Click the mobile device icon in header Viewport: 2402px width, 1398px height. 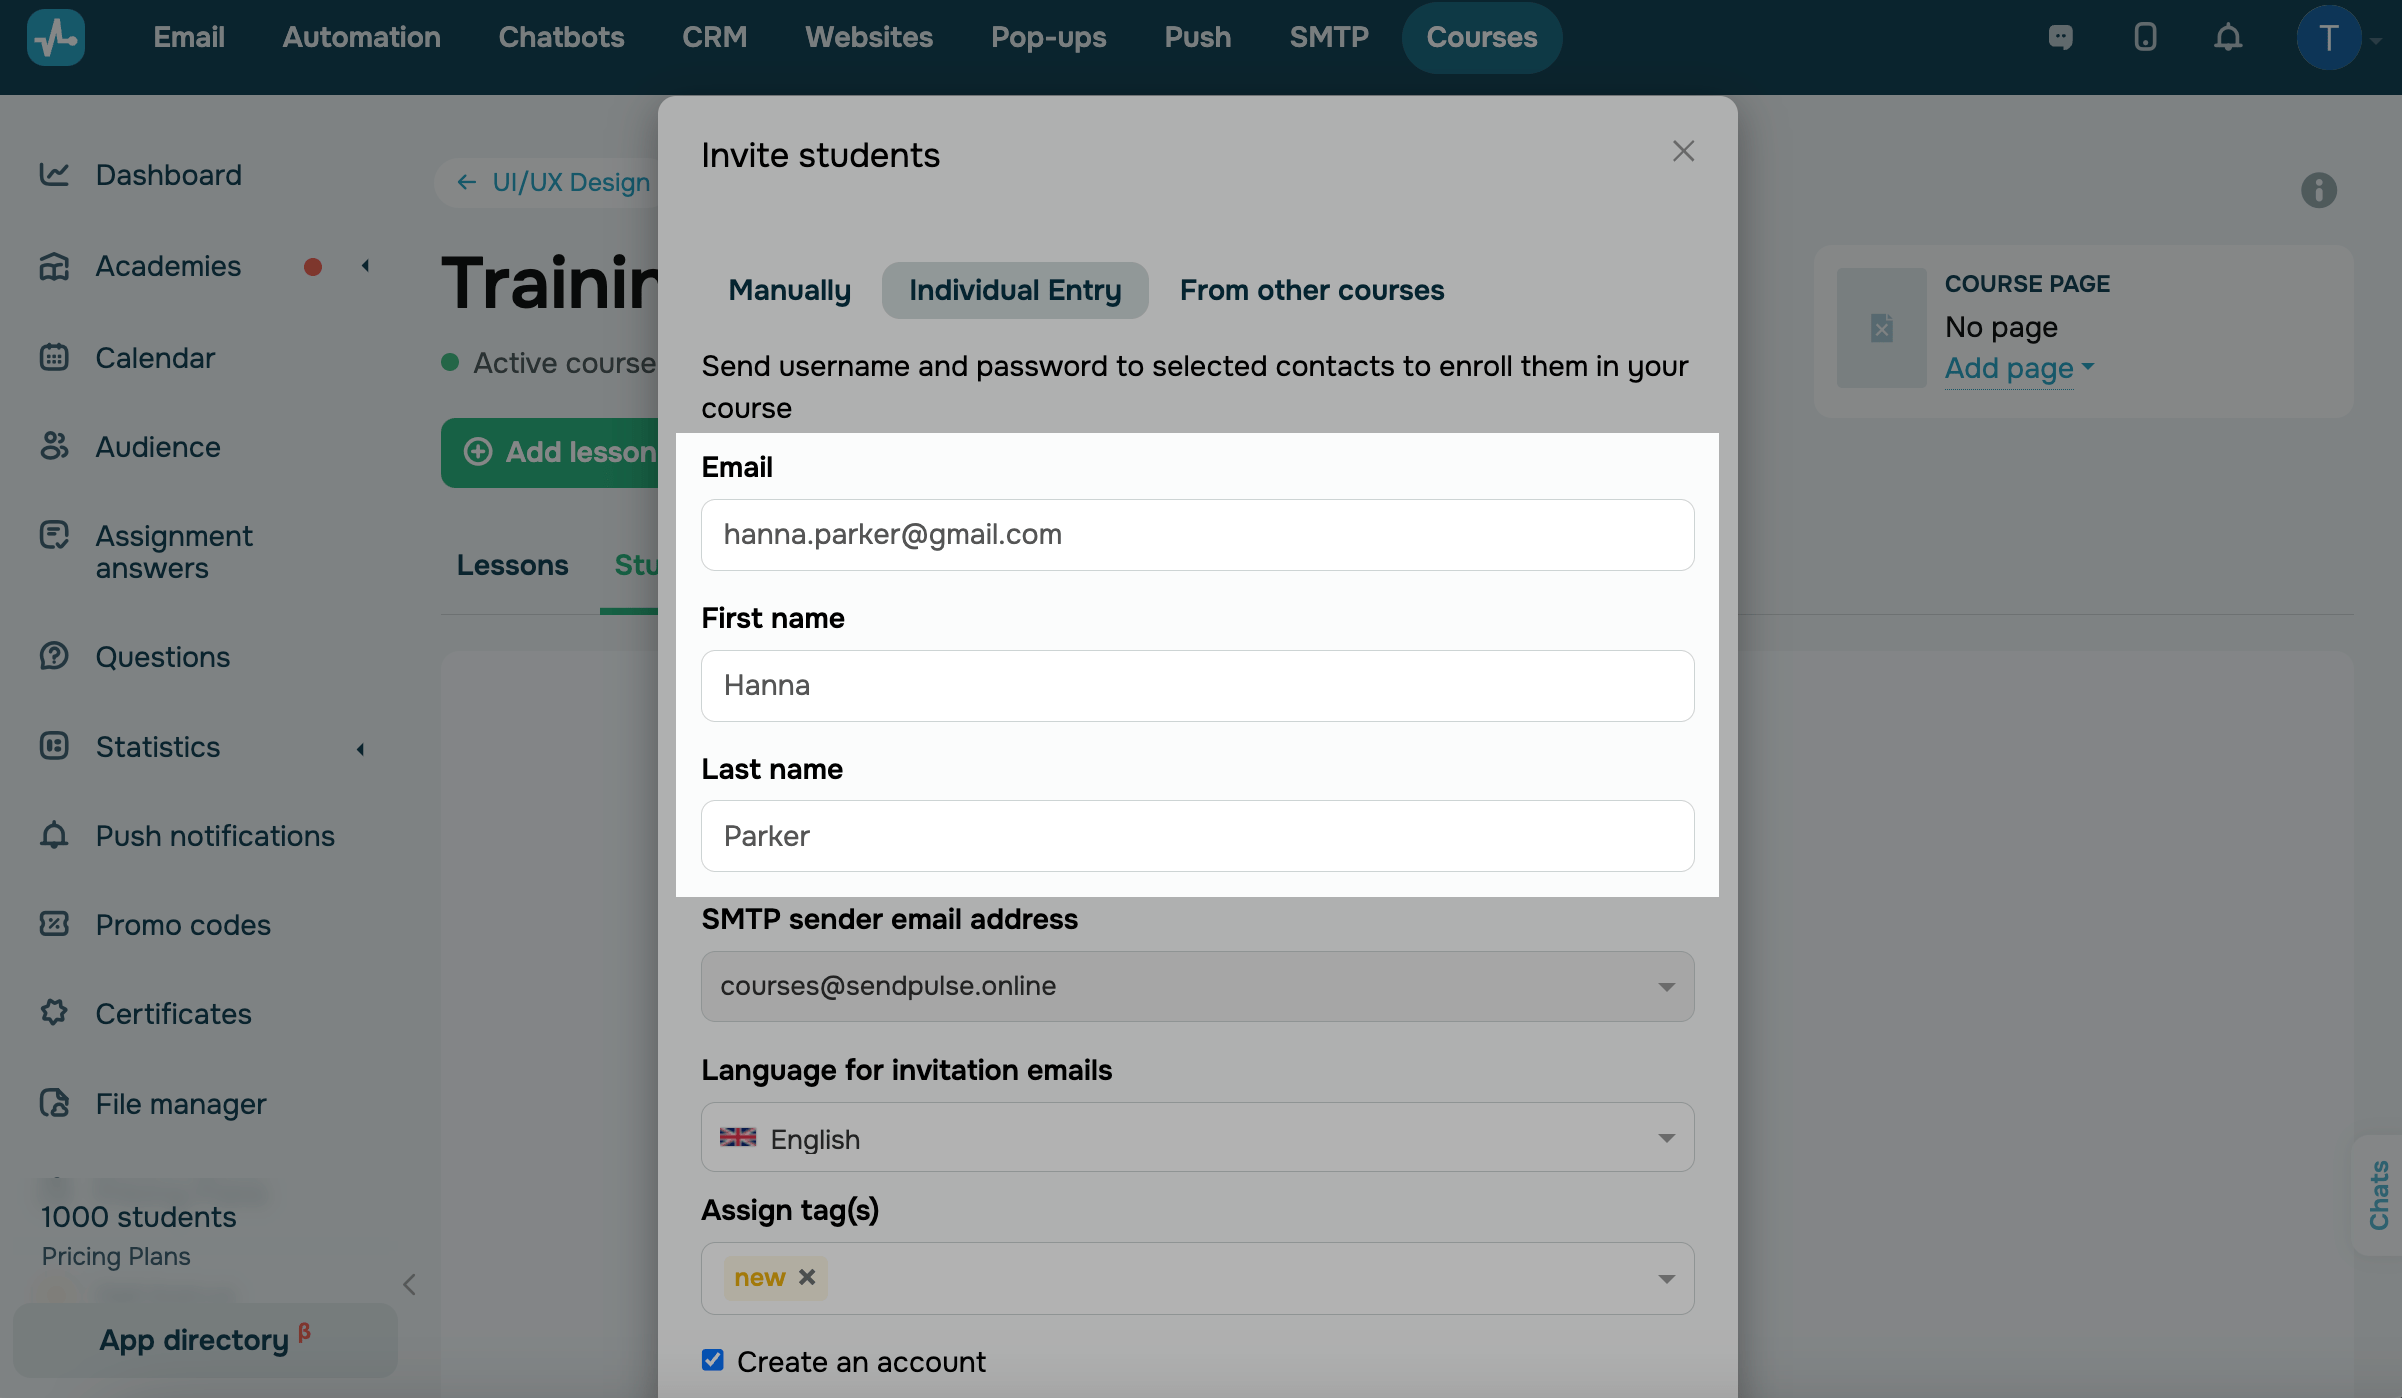(2144, 38)
